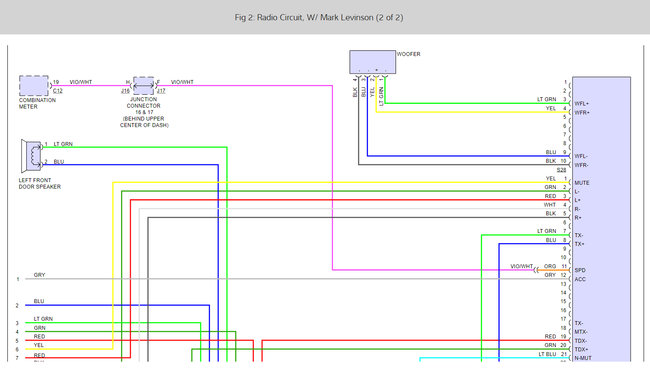The image size is (650, 375).
Task: Select the Woofer component box
Action: click(x=372, y=62)
